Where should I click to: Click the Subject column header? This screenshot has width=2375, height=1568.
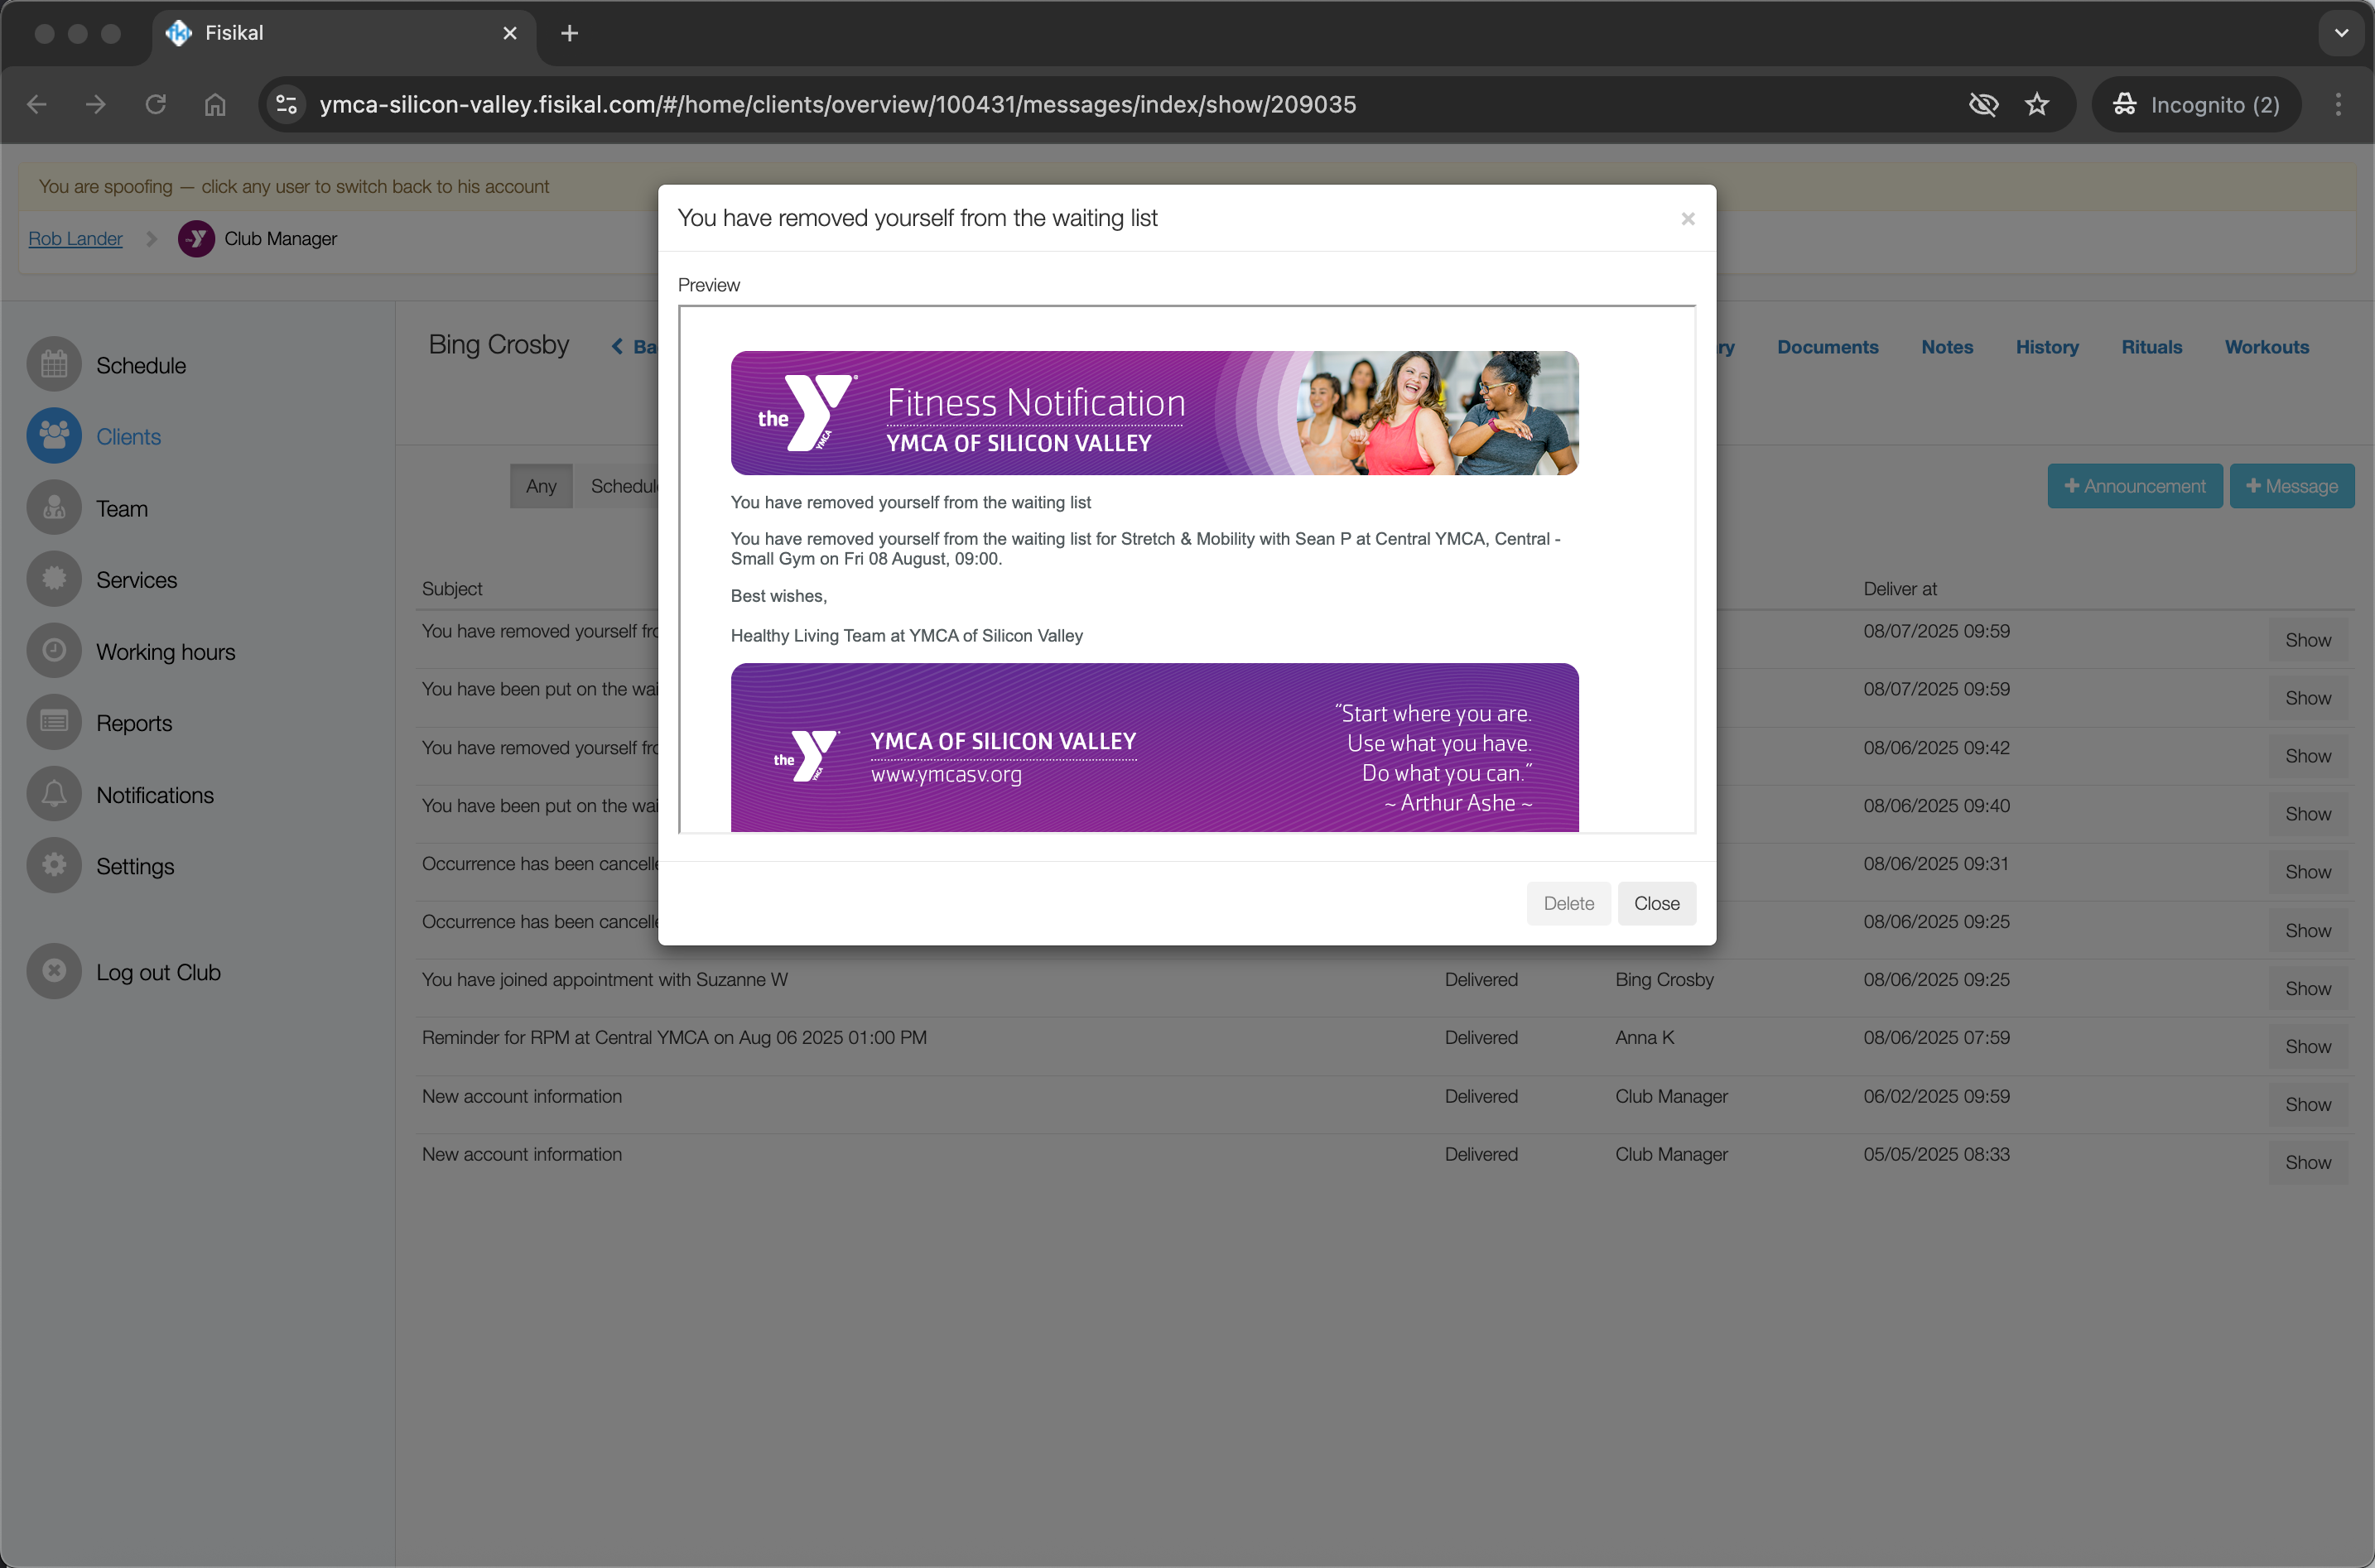451,589
